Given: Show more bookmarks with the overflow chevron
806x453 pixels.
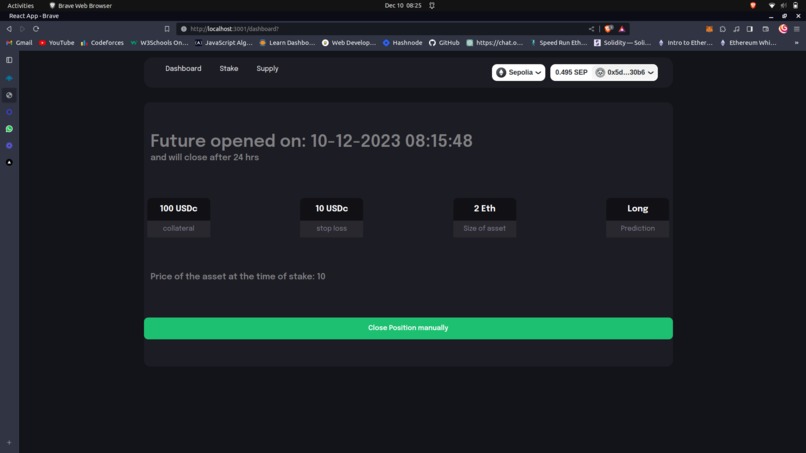Looking at the screenshot, I should pos(796,43).
